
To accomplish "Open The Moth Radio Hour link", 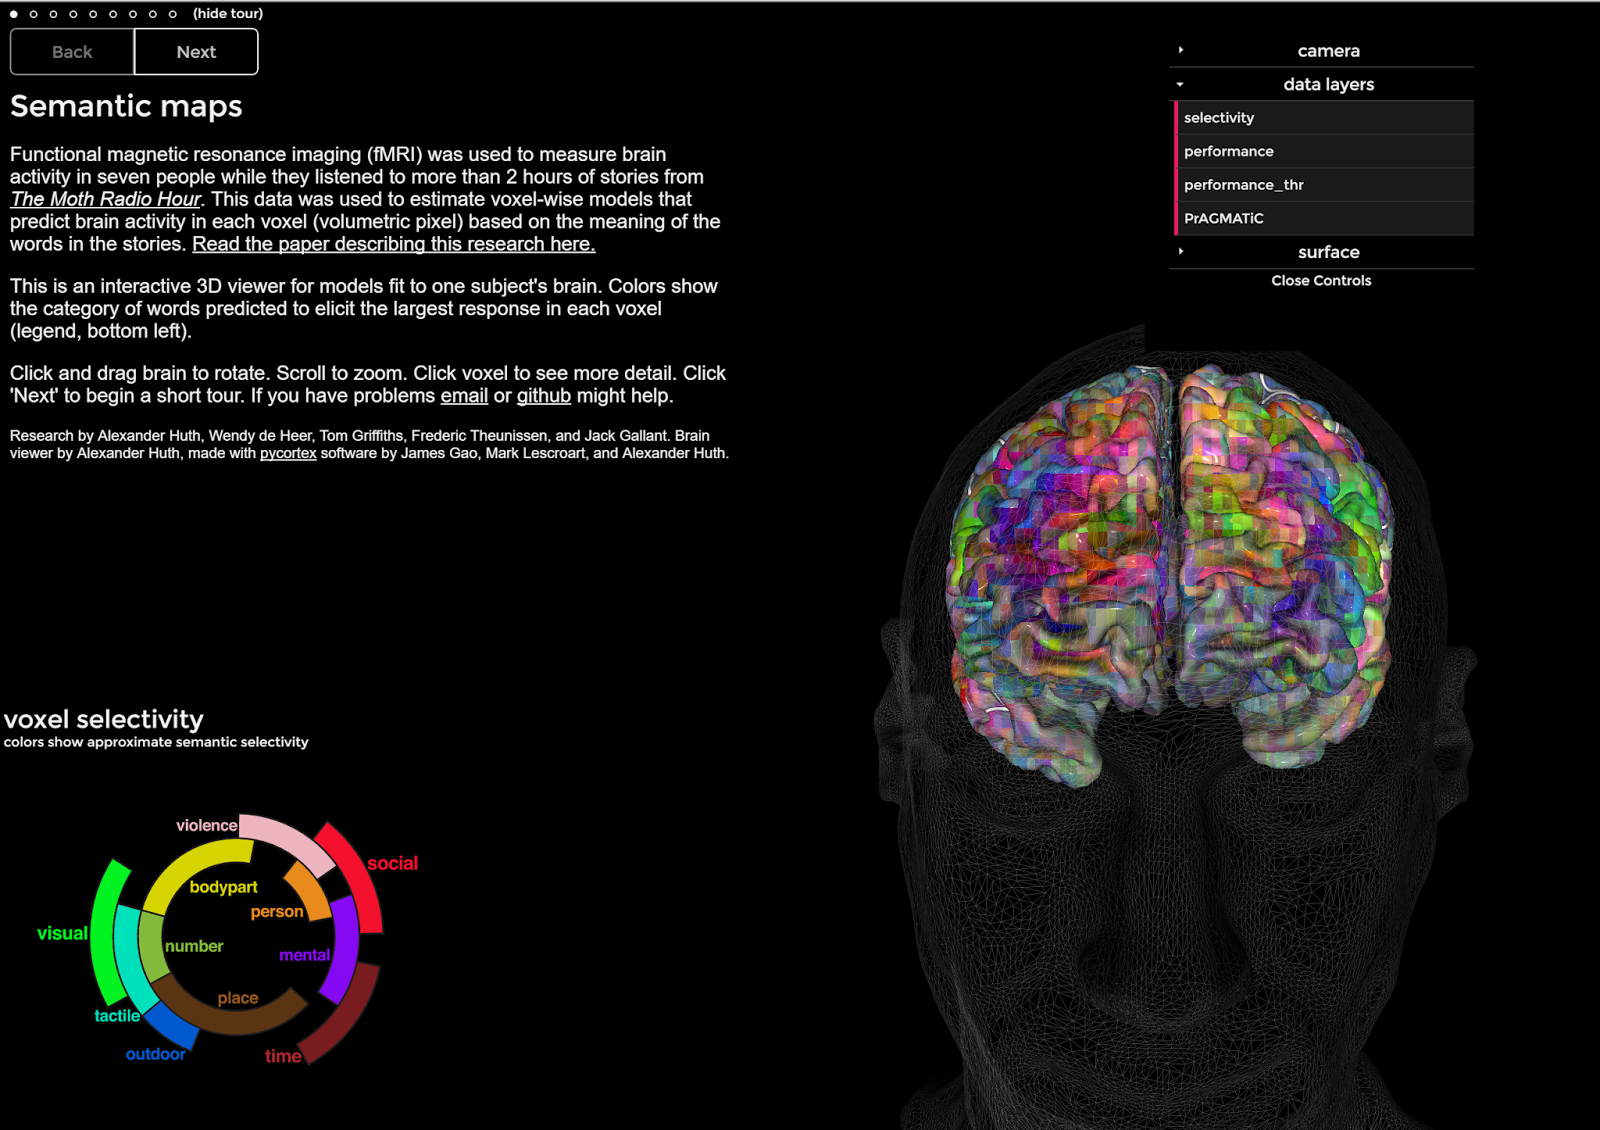I will point(106,199).
